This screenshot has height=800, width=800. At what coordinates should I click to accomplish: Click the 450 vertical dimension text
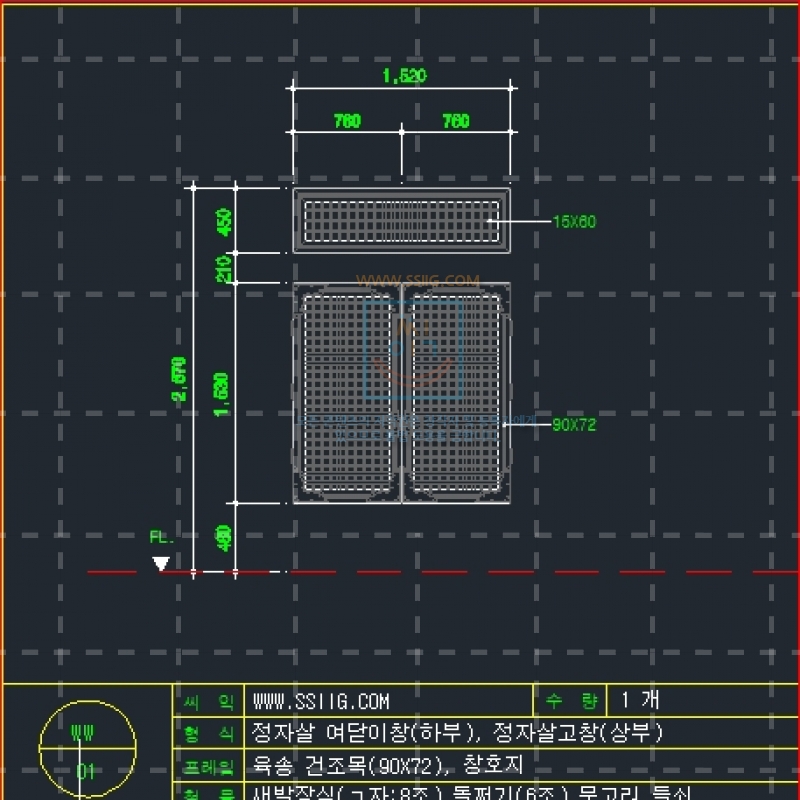(x=225, y=220)
